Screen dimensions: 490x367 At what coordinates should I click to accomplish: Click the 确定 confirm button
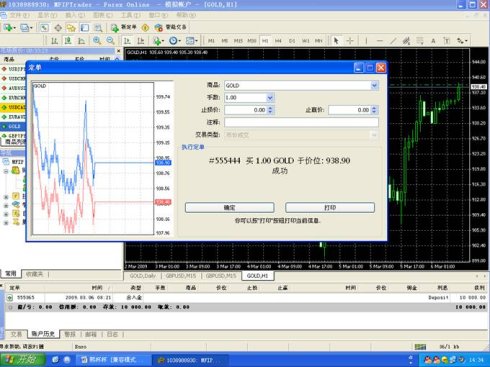[x=230, y=207]
